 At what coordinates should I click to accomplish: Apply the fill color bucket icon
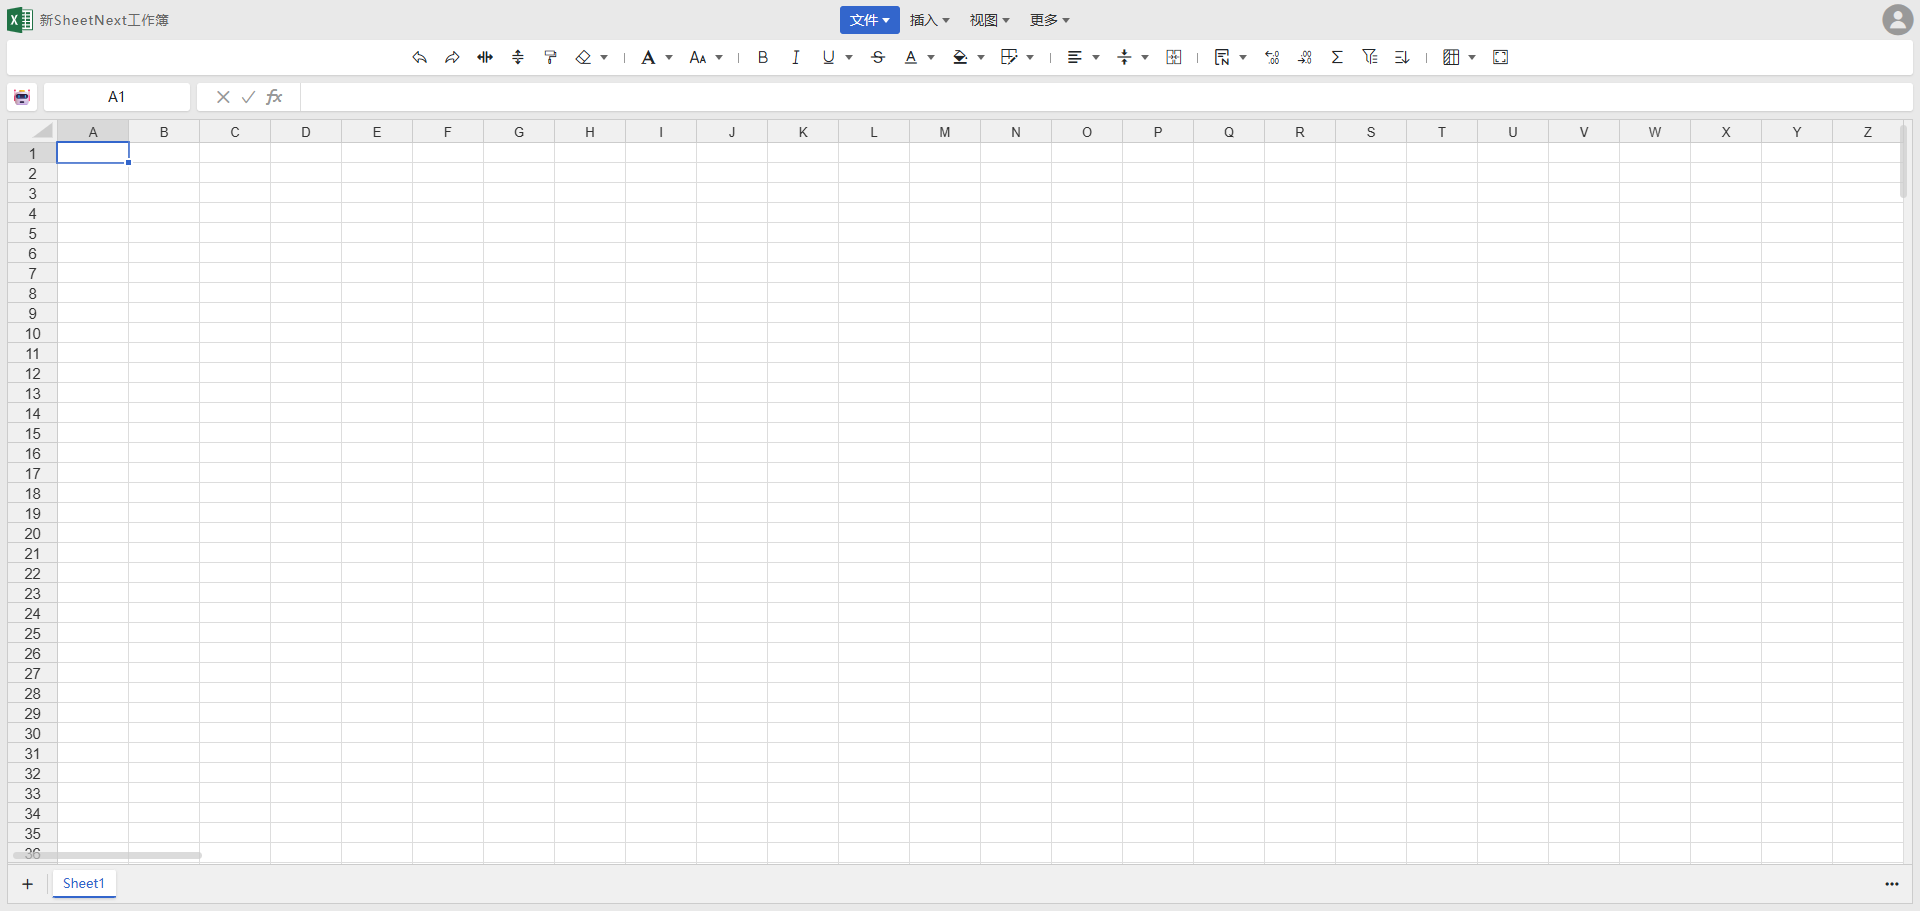[960, 58]
